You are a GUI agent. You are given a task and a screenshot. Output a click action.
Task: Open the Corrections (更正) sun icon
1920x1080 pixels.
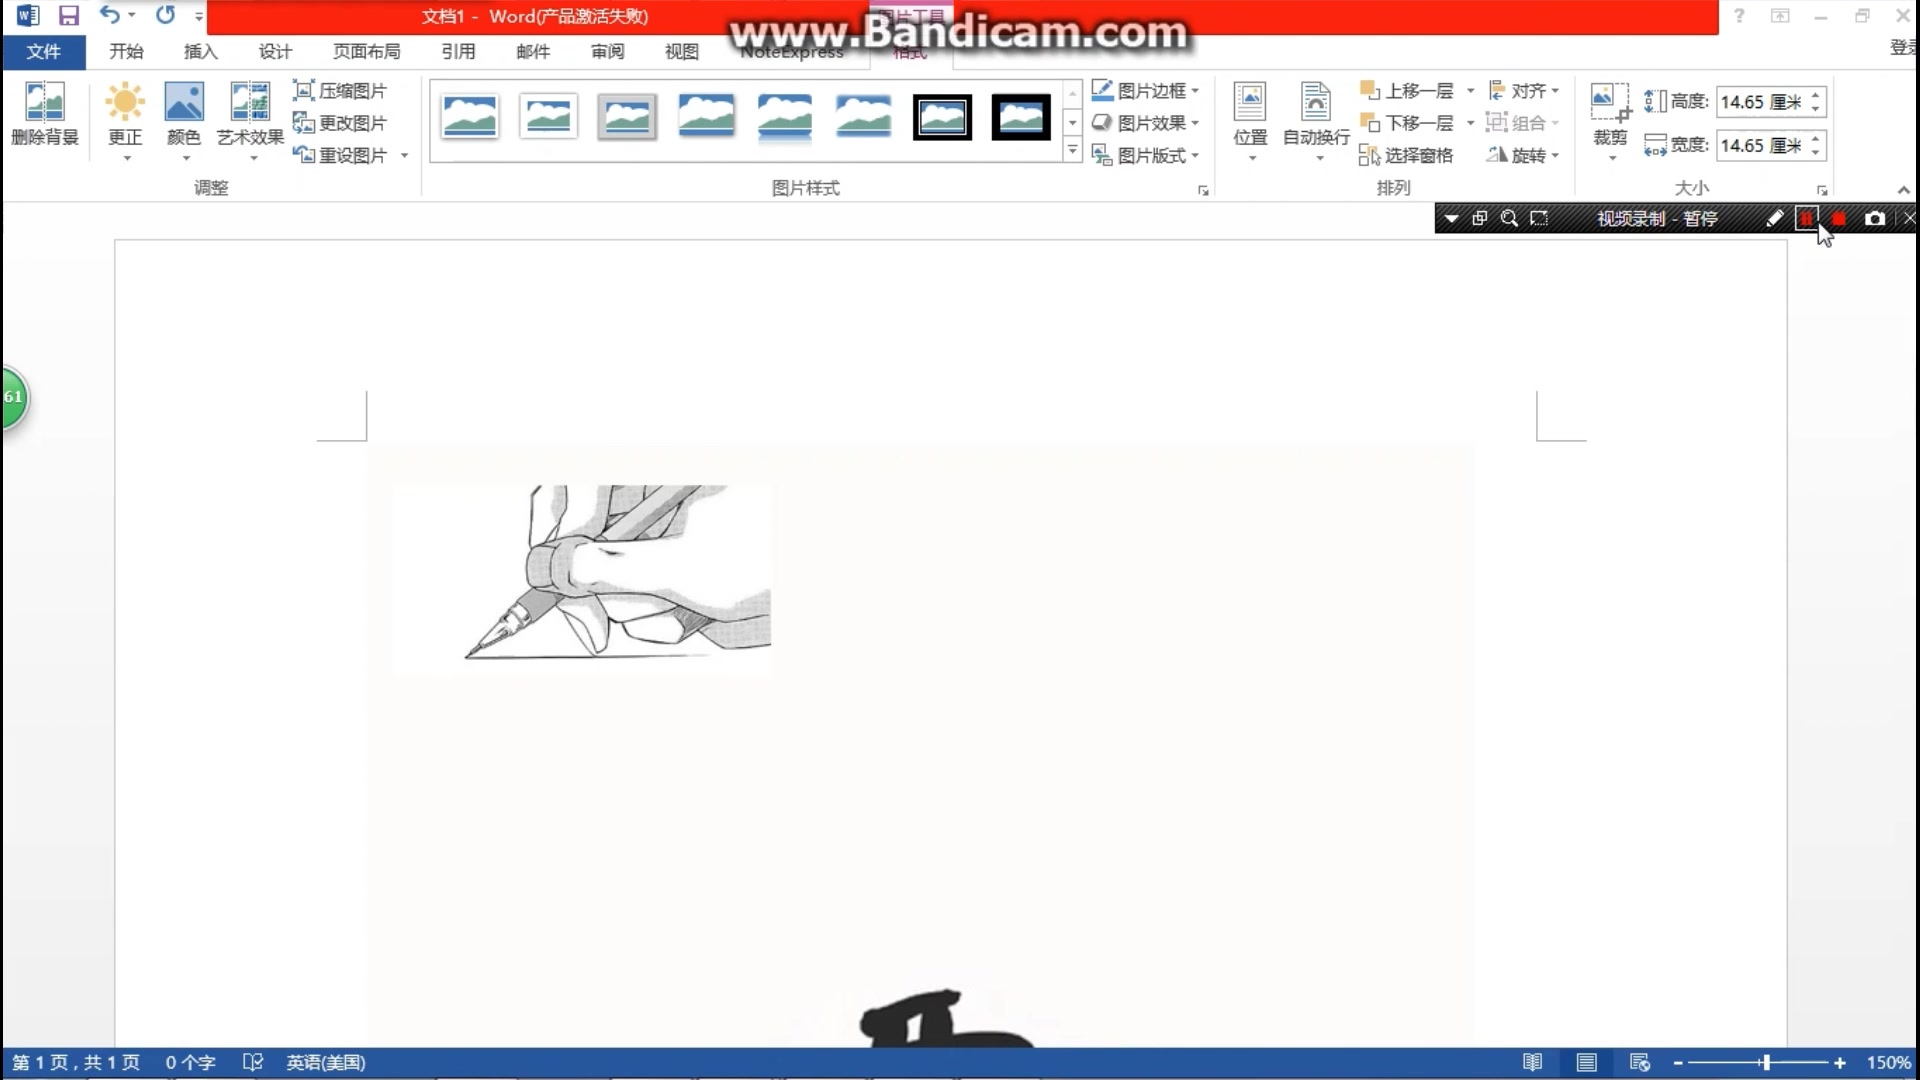(x=125, y=103)
